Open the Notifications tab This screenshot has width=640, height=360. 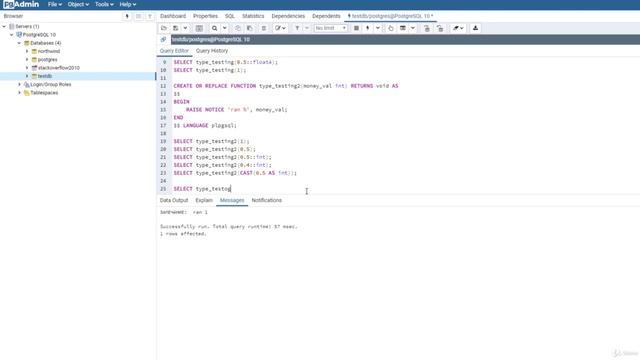coord(267,200)
